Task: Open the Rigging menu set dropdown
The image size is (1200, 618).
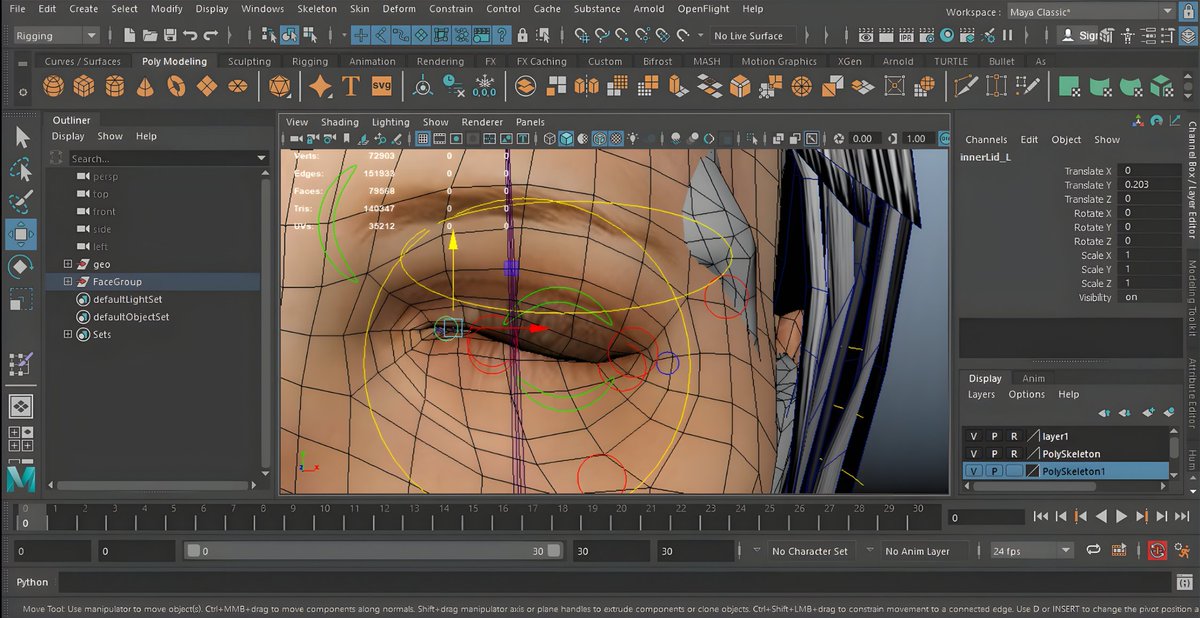Action: point(91,36)
